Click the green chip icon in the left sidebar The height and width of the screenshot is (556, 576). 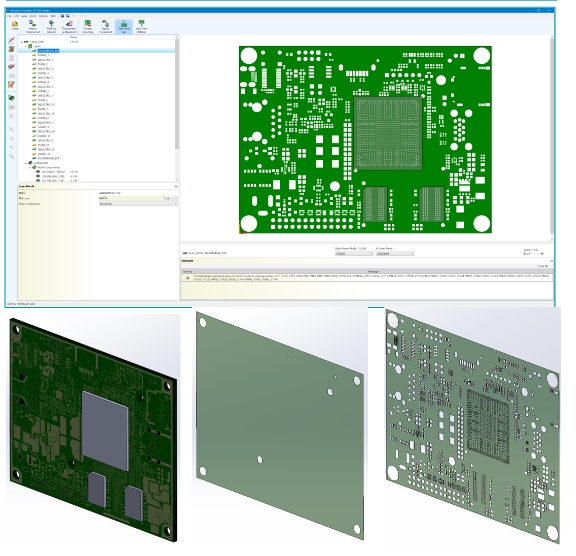11,98
